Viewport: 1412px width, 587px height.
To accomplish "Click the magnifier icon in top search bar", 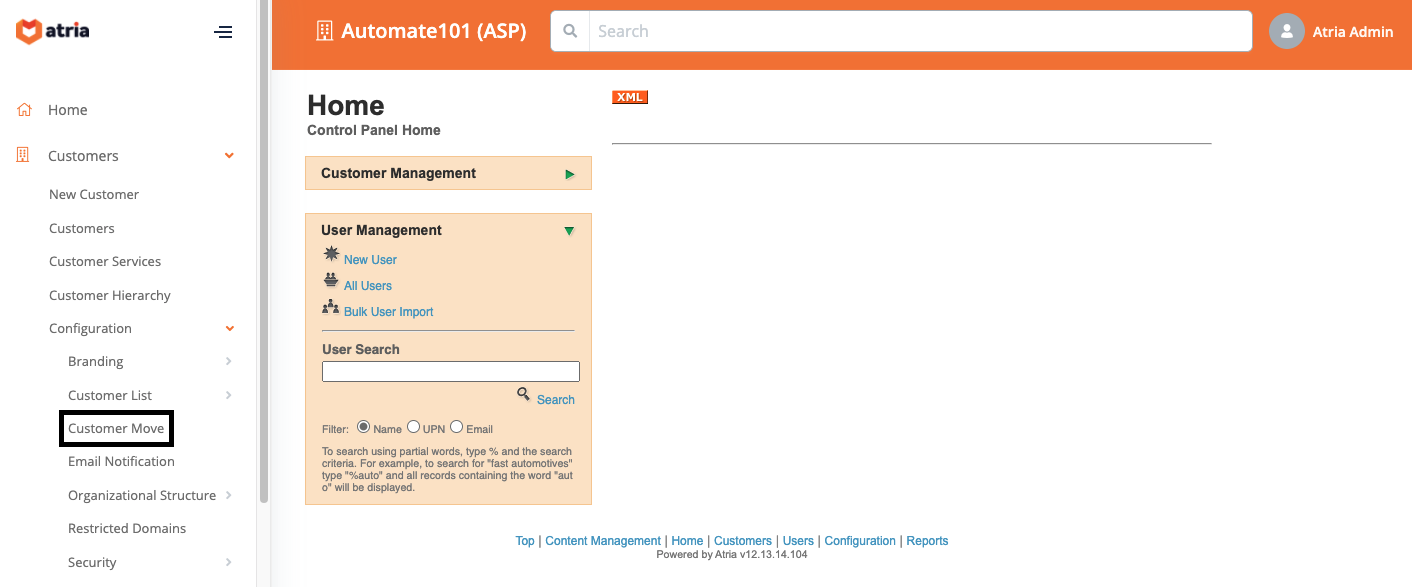I will click(x=570, y=31).
